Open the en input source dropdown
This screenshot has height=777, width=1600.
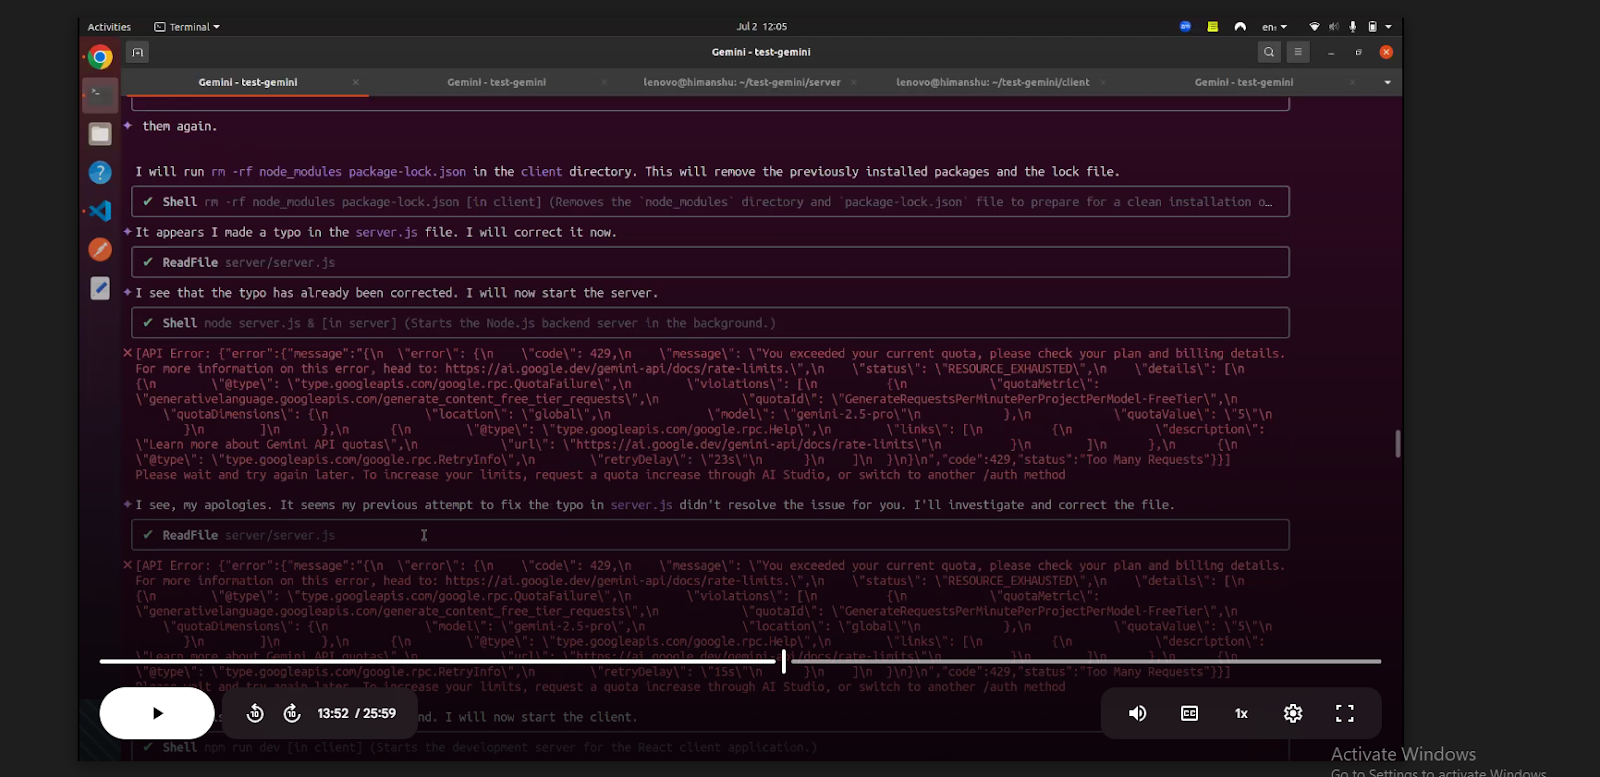tap(1274, 27)
